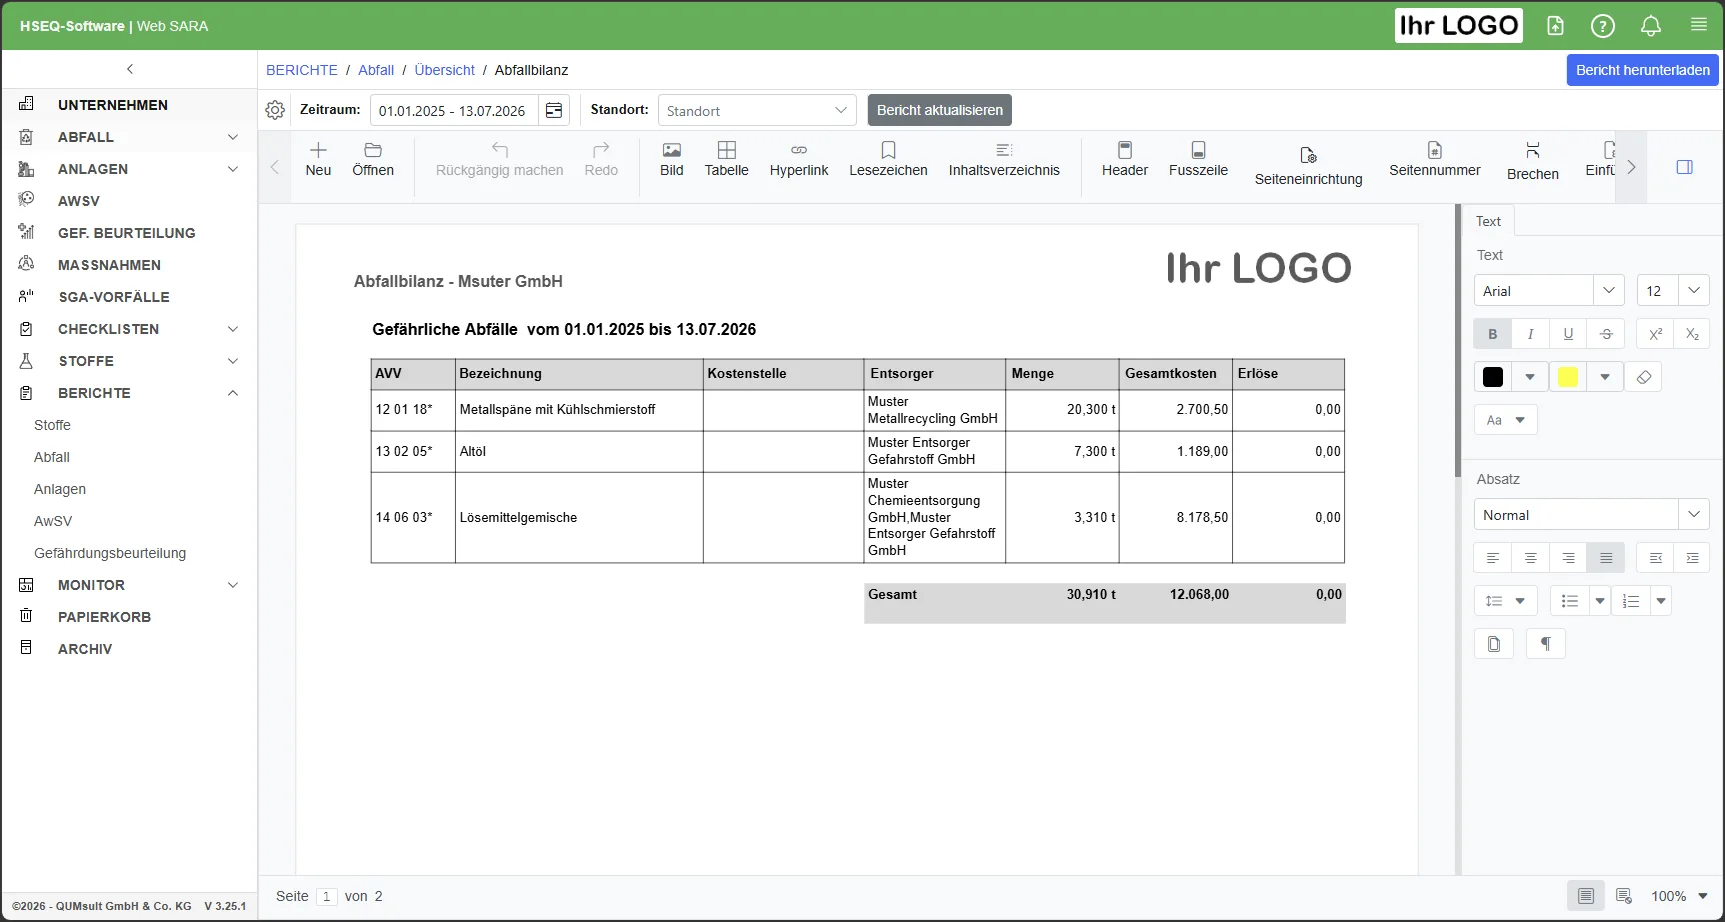Apply subscript formatting
Viewport: 1725px width, 922px height.
pyautogui.click(x=1692, y=334)
